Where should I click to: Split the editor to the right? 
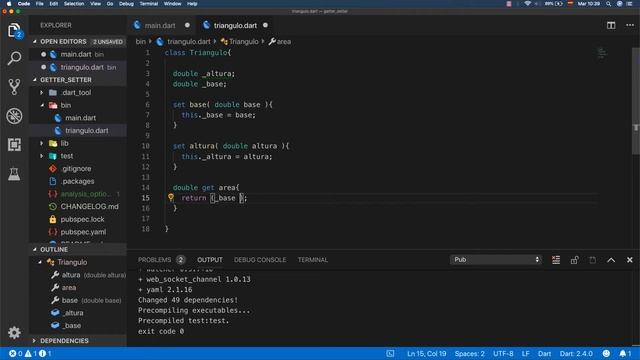(x=611, y=25)
